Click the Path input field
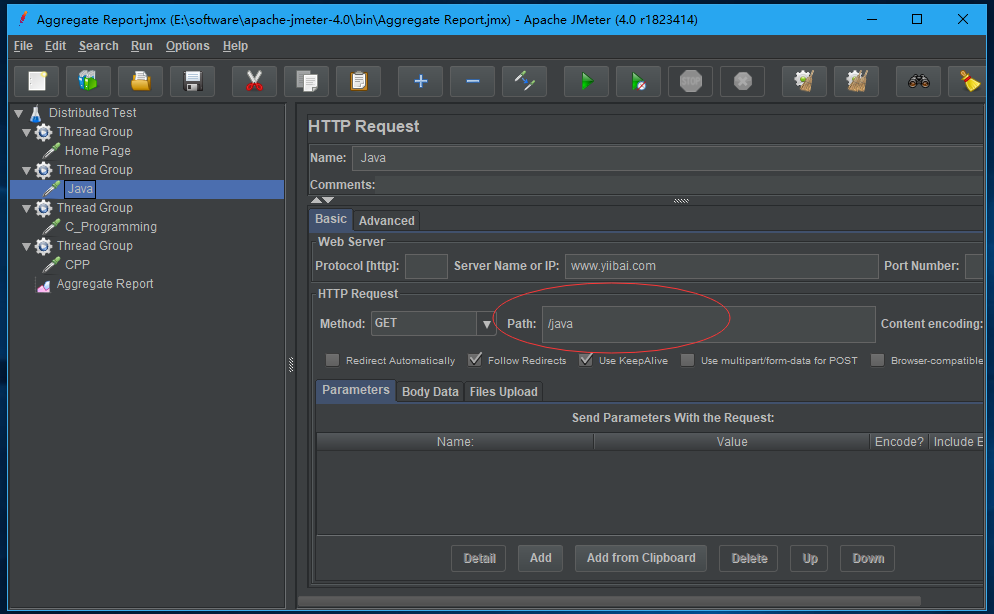Image resolution: width=994 pixels, height=614 pixels. tap(708, 324)
